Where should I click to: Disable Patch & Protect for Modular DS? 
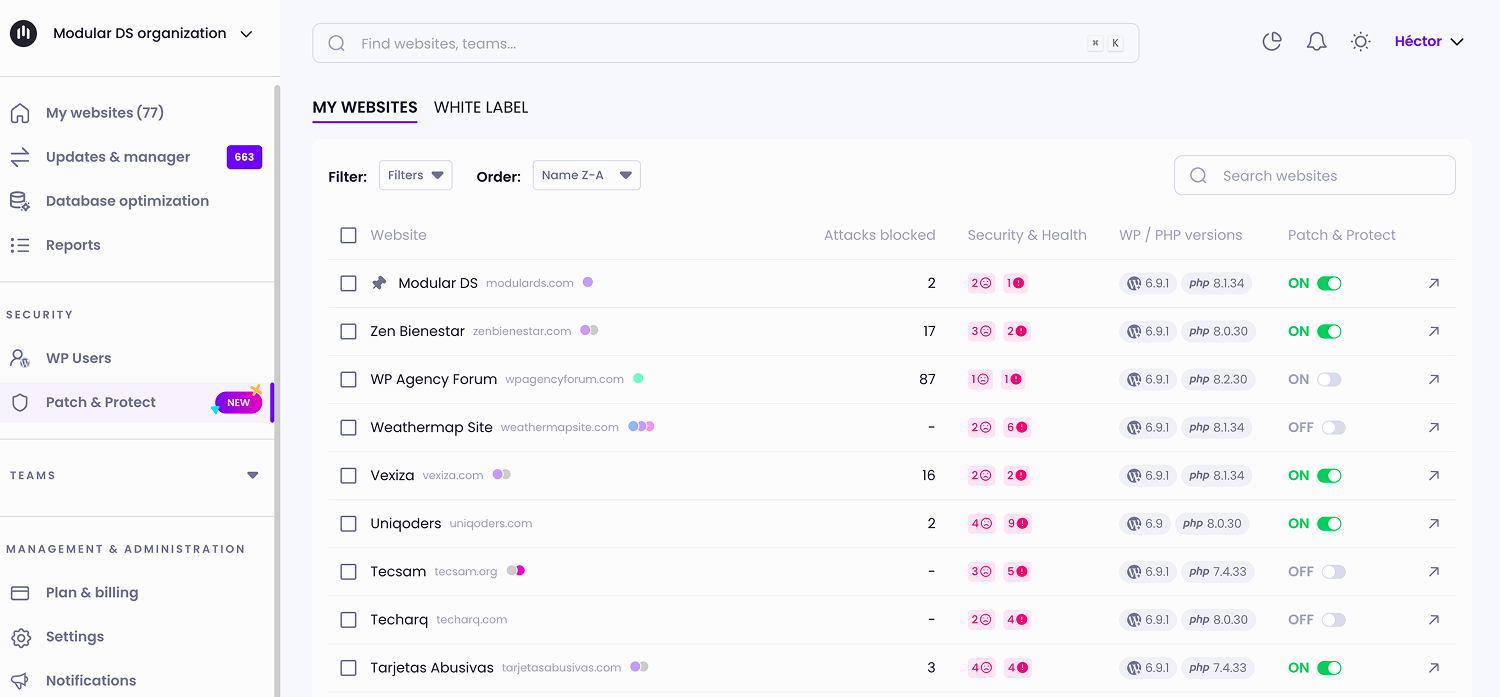click(x=1329, y=283)
